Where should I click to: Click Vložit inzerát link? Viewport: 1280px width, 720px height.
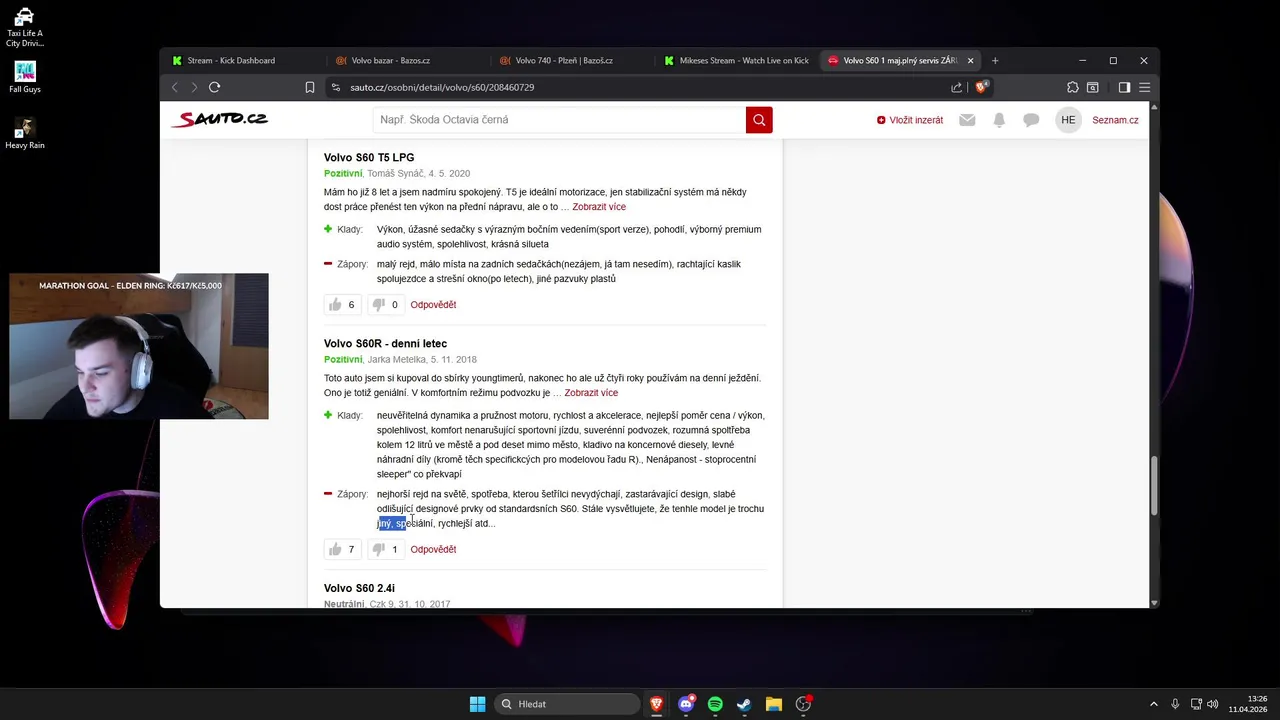[x=910, y=120]
